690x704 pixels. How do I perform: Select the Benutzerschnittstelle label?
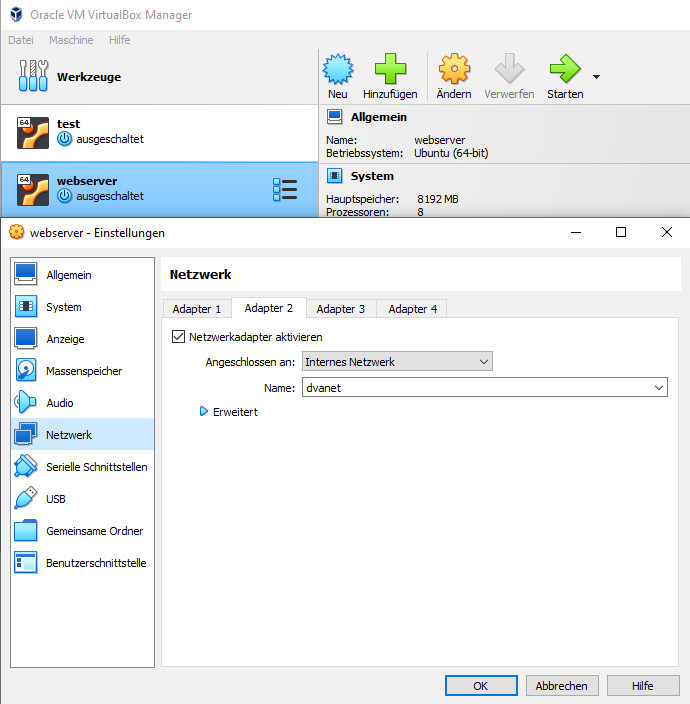click(x=96, y=563)
